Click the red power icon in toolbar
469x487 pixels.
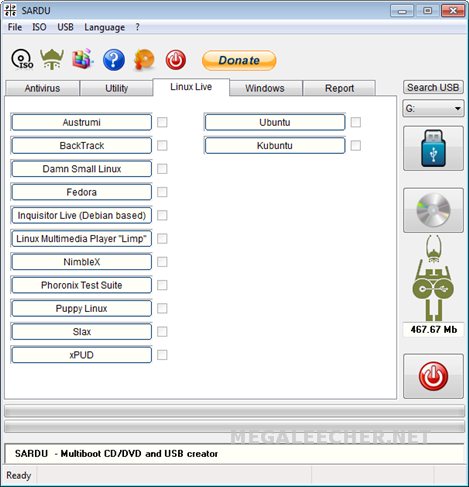point(176,60)
